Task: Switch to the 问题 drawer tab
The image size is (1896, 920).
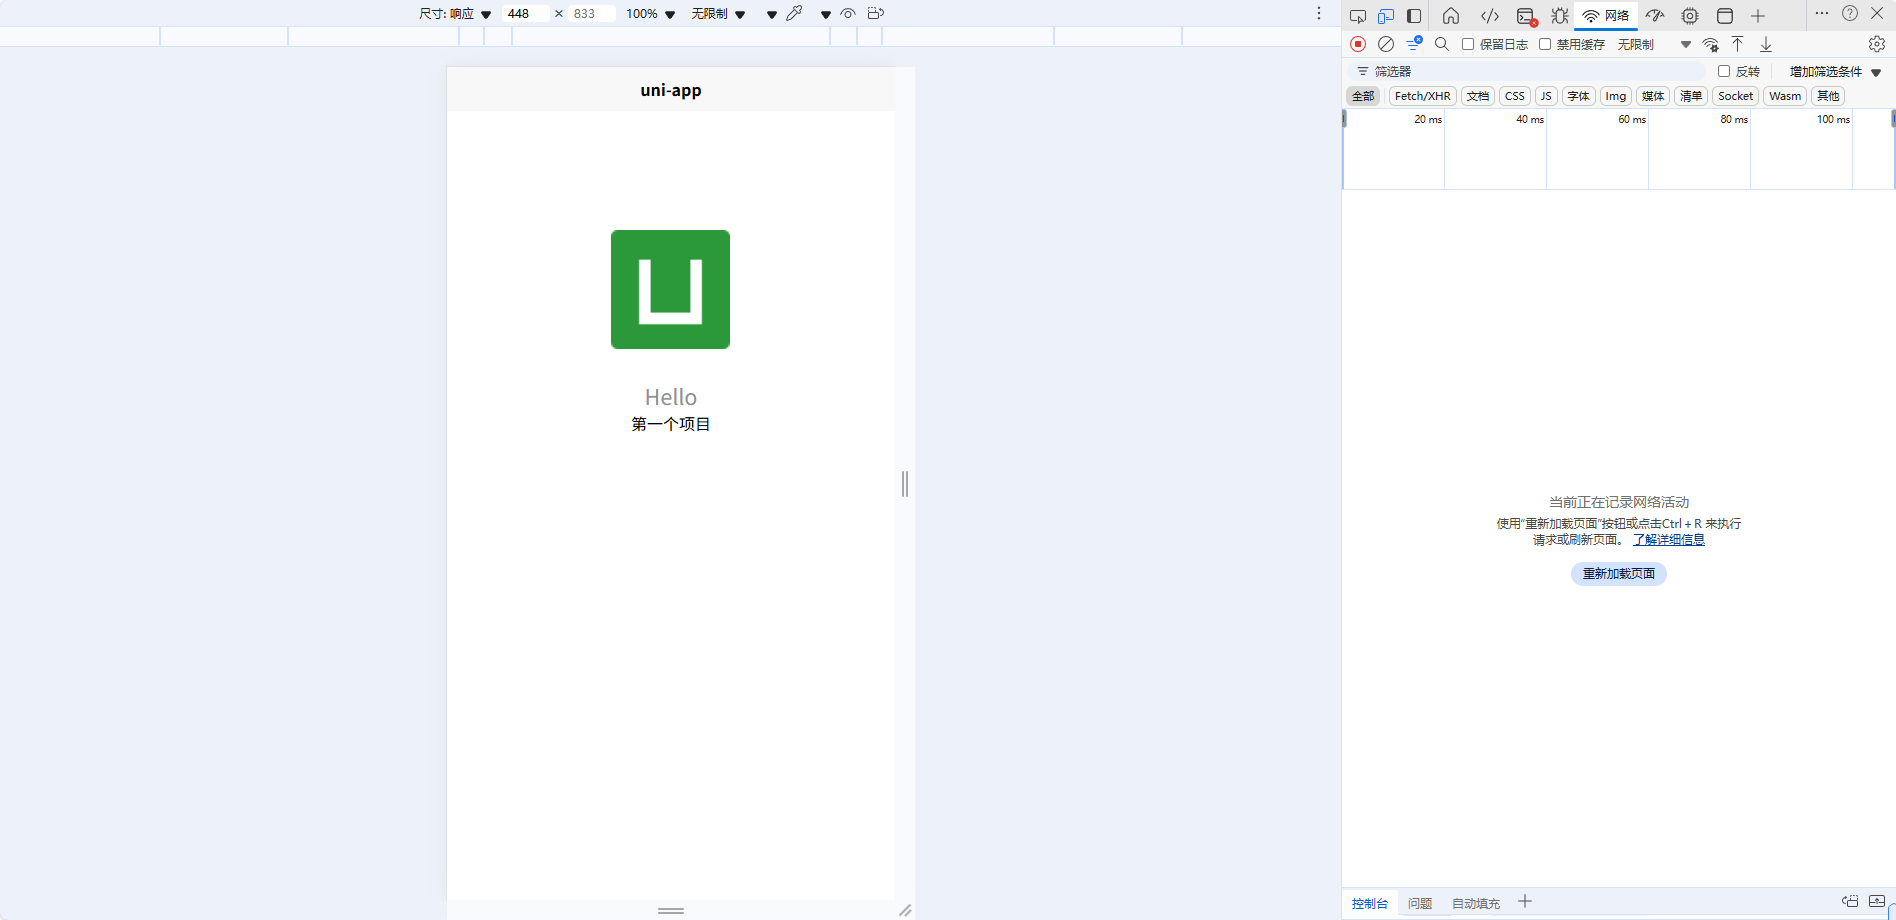Action: pyautogui.click(x=1420, y=903)
